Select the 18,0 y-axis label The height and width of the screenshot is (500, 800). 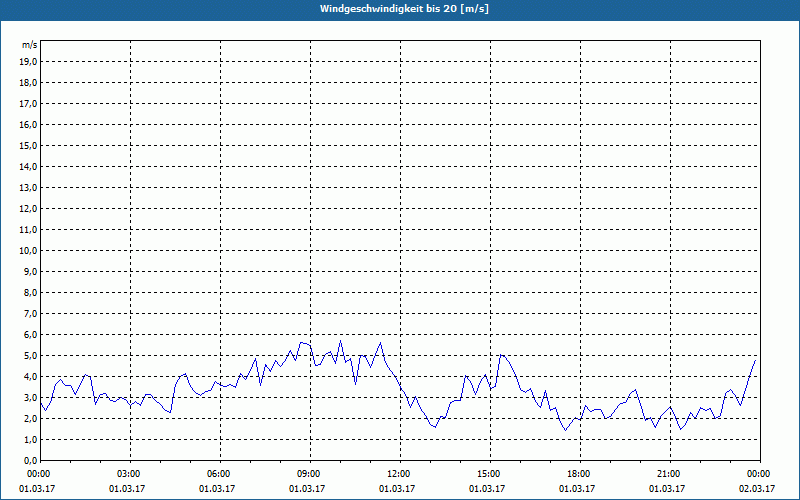(x=28, y=83)
